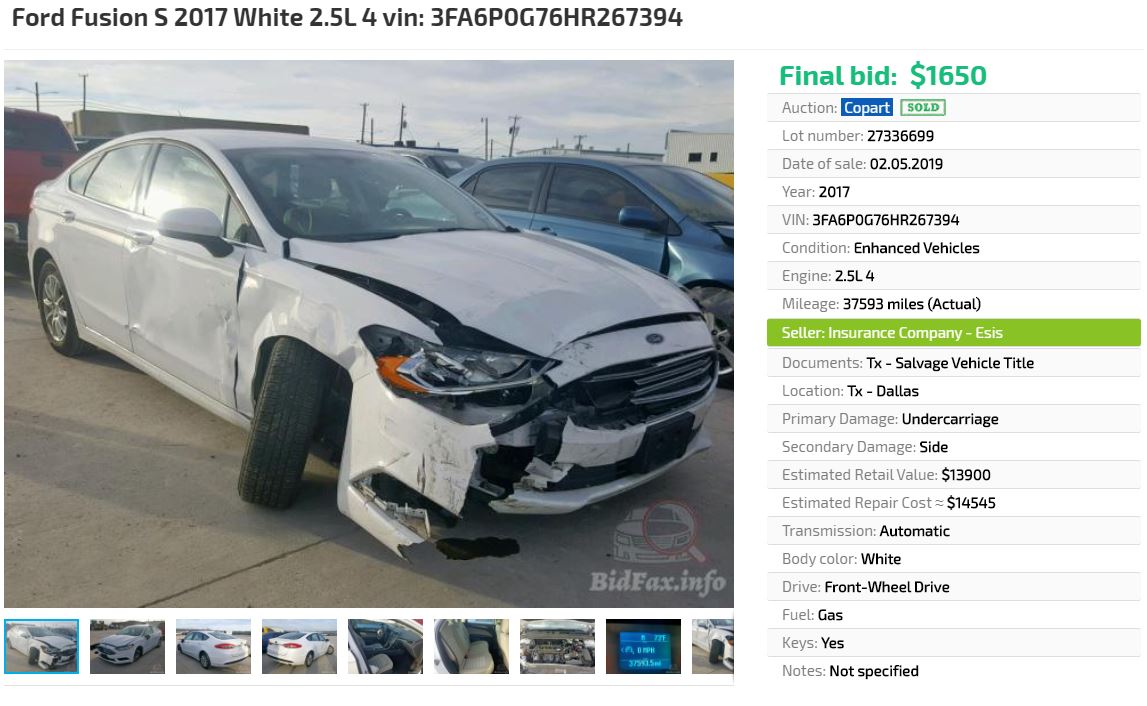View the rear seat interior thumbnail
This screenshot has height=706, width=1147.
pos(471,646)
